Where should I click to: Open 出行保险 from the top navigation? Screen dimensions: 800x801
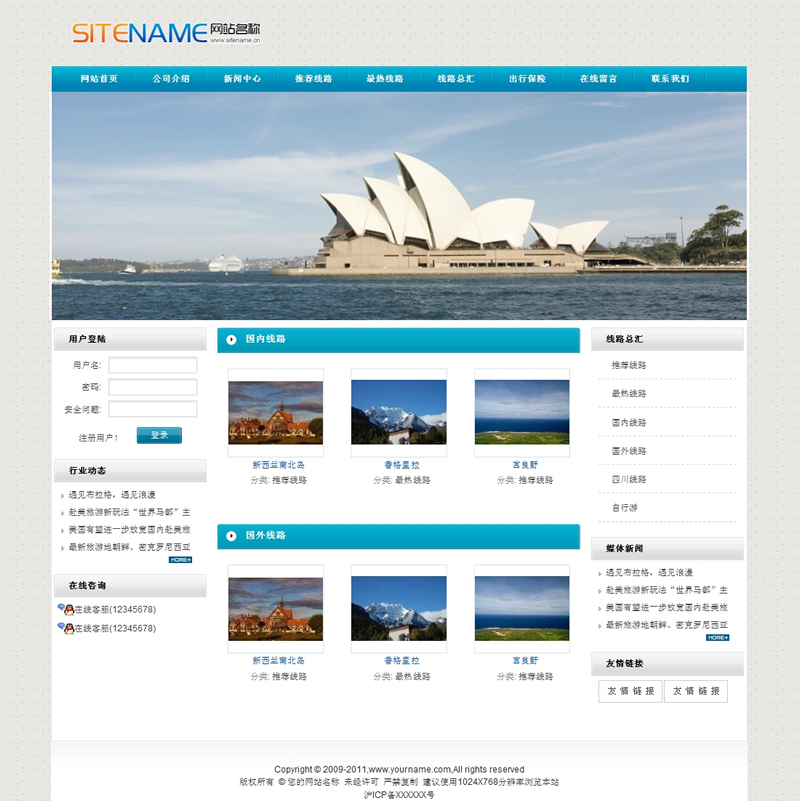coord(527,79)
